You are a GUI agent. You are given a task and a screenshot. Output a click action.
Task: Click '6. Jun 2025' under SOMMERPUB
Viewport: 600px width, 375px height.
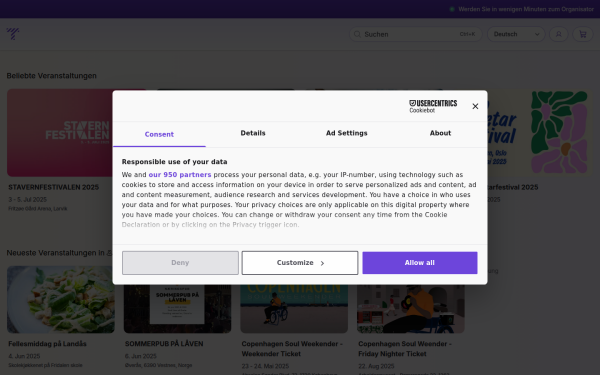pyautogui.click(x=141, y=356)
